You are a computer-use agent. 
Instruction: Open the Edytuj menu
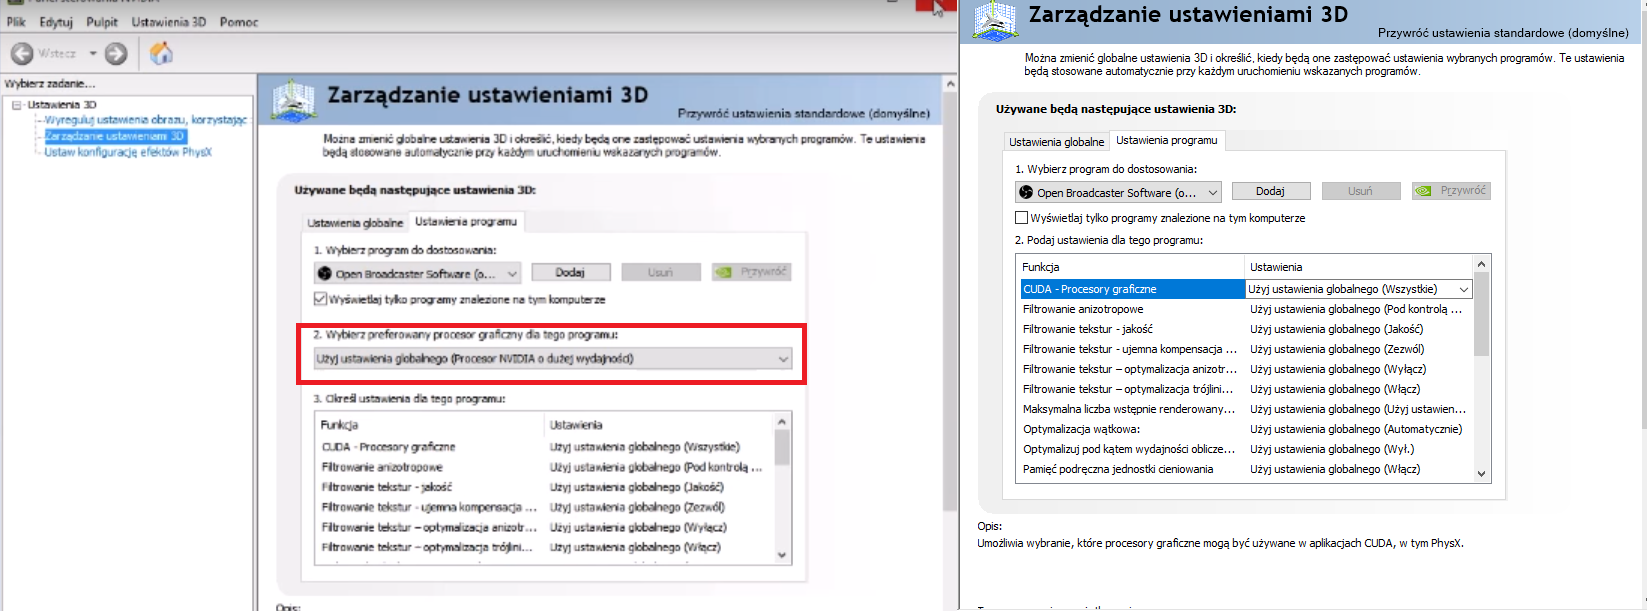[56, 22]
